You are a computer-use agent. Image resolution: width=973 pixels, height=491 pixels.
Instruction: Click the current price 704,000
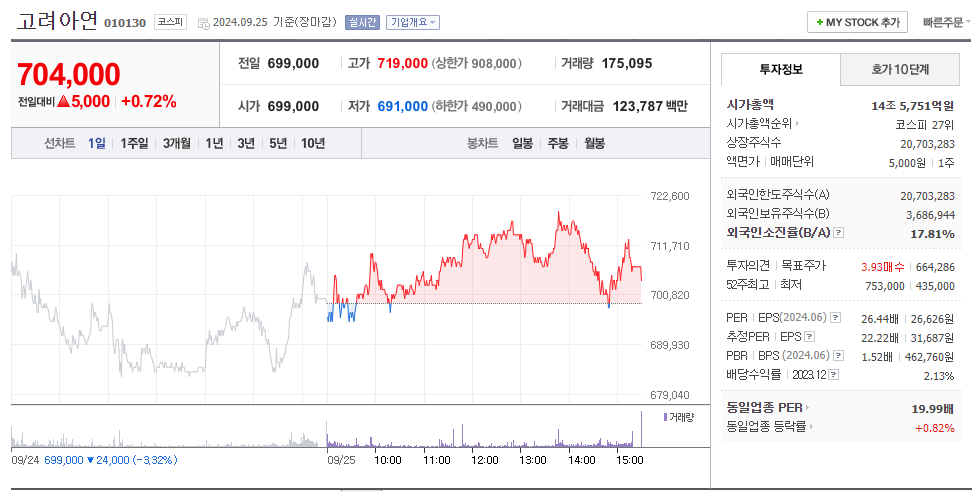[x=69, y=74]
